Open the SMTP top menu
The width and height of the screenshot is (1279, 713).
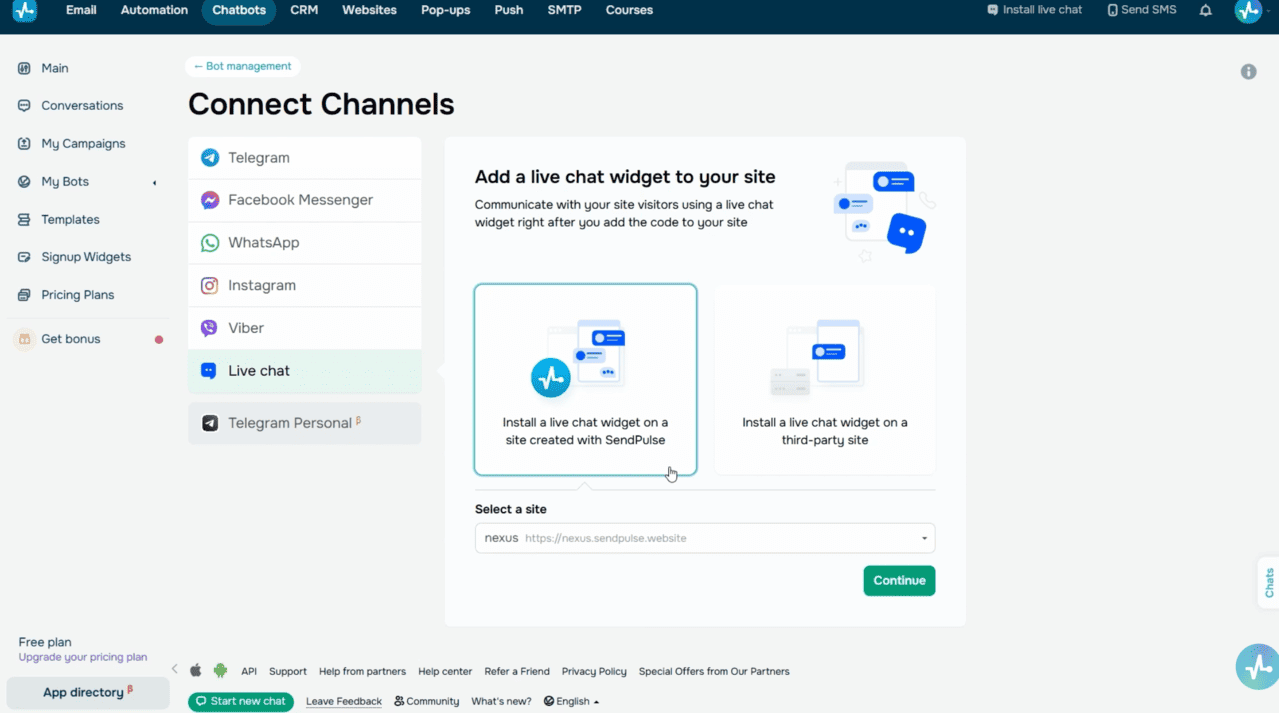(x=564, y=10)
